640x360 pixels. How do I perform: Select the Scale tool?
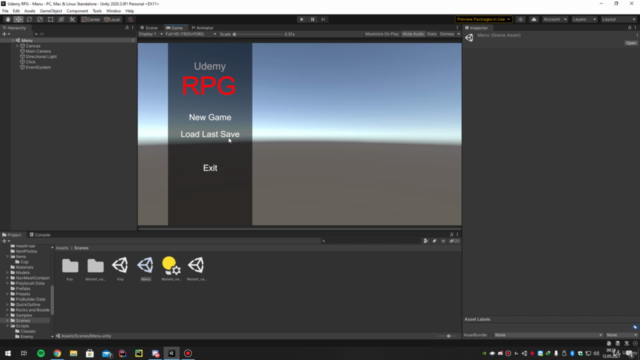pos(40,19)
